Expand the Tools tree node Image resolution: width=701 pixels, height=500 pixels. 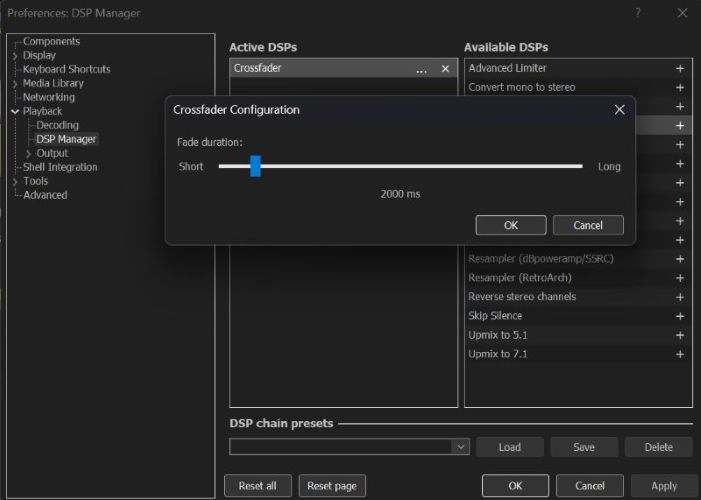pyautogui.click(x=14, y=182)
